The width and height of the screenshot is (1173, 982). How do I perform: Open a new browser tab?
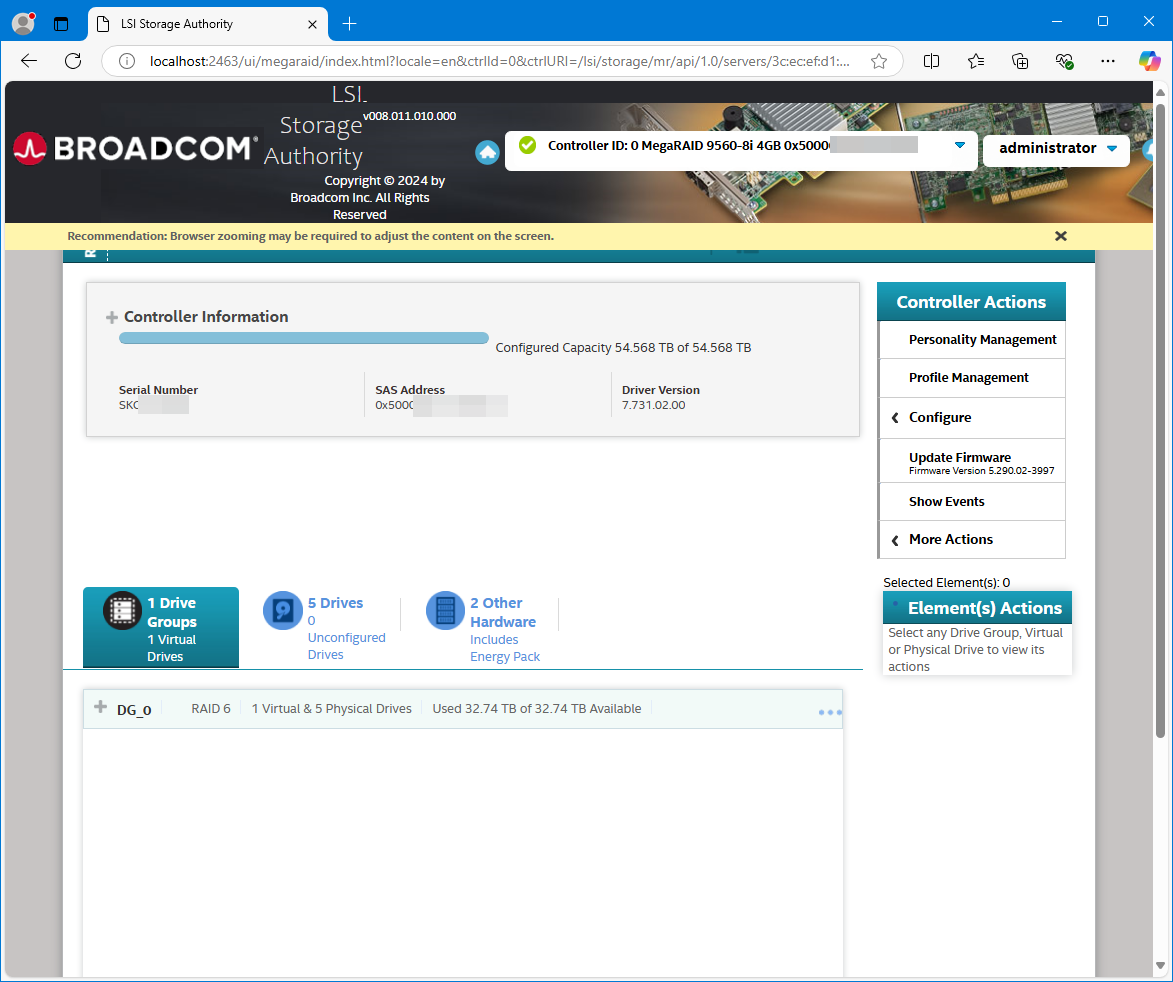[x=349, y=24]
